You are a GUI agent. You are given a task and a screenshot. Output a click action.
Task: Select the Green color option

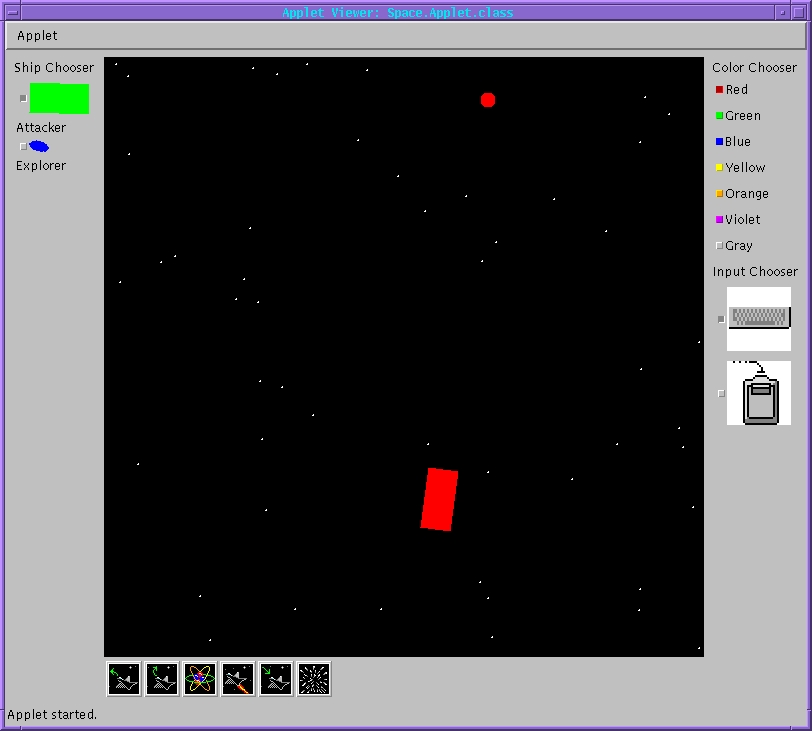(x=738, y=115)
